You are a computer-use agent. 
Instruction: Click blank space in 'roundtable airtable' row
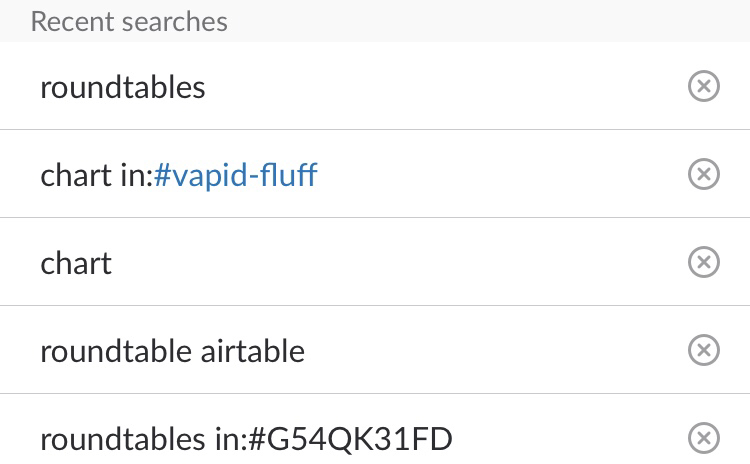(x=493, y=350)
